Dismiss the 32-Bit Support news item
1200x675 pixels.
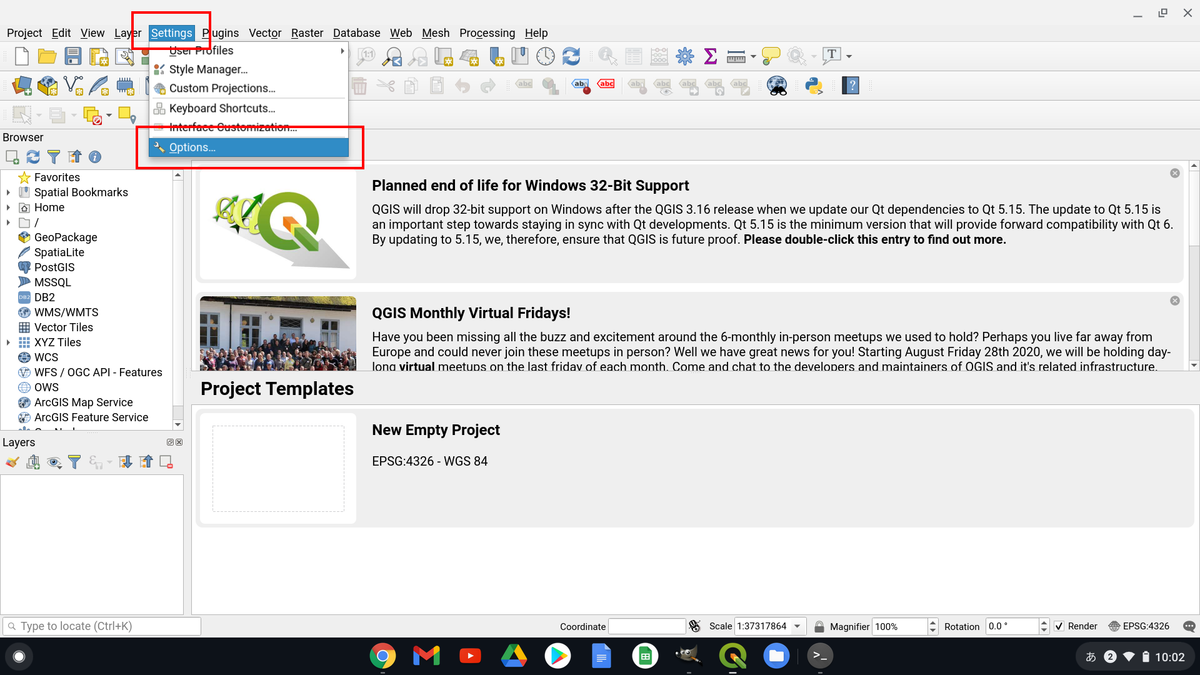click(1175, 173)
